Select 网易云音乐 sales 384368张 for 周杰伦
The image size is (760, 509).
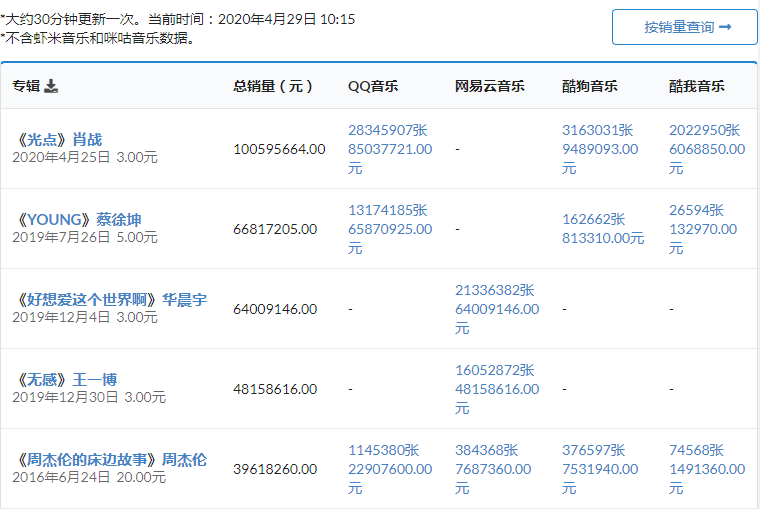(x=487, y=450)
